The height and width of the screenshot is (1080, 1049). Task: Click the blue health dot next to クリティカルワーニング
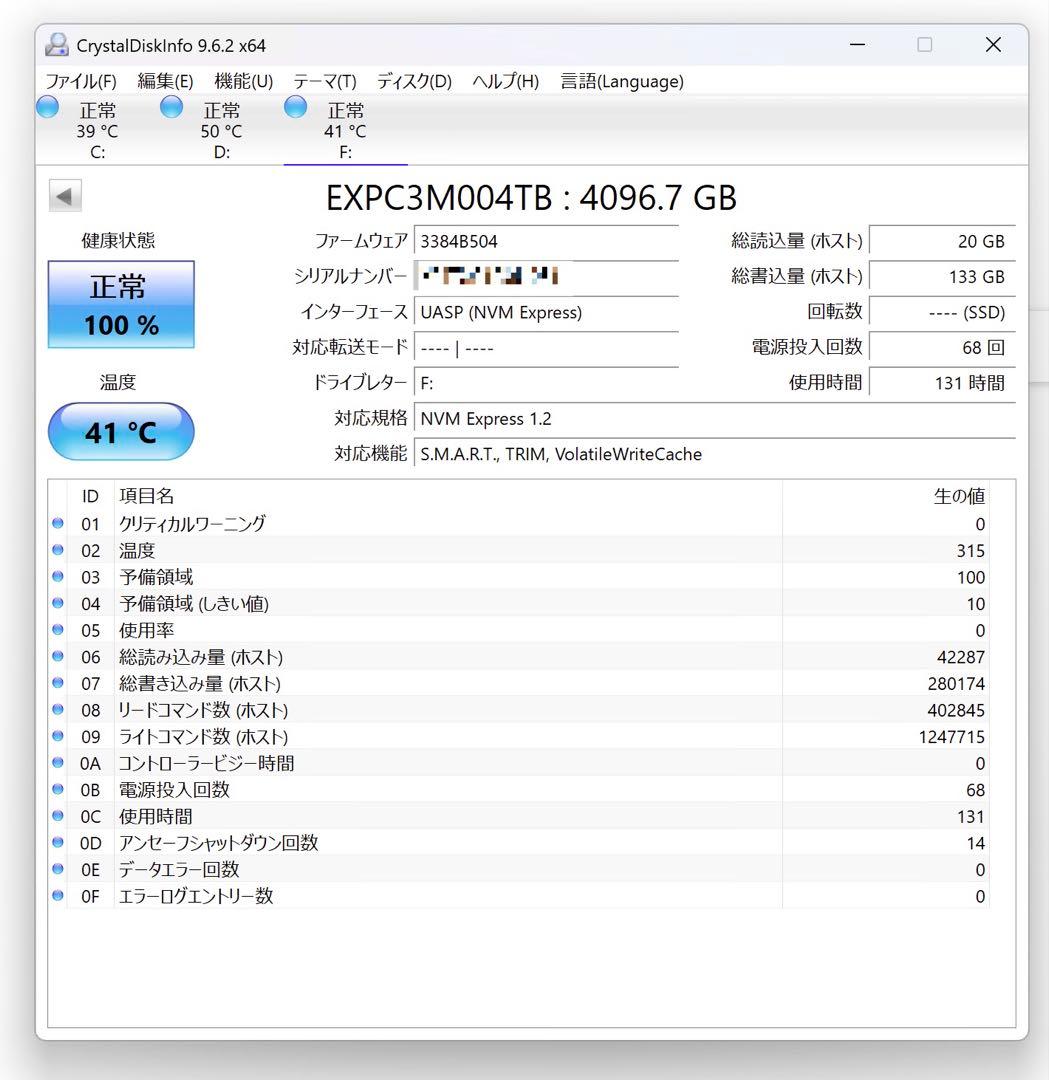pos(57,523)
